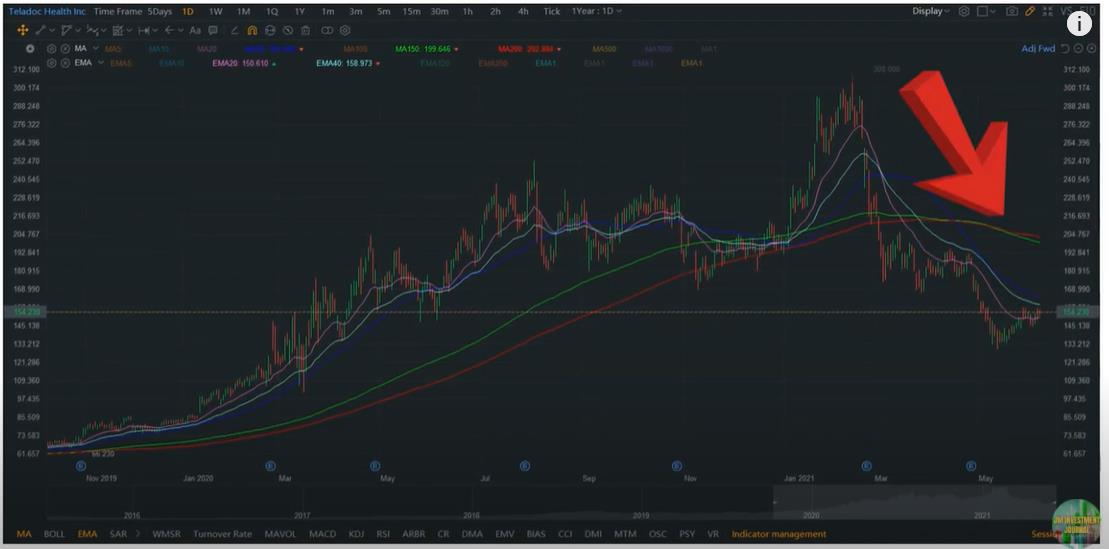Click the VS compare icon

click(1066, 11)
